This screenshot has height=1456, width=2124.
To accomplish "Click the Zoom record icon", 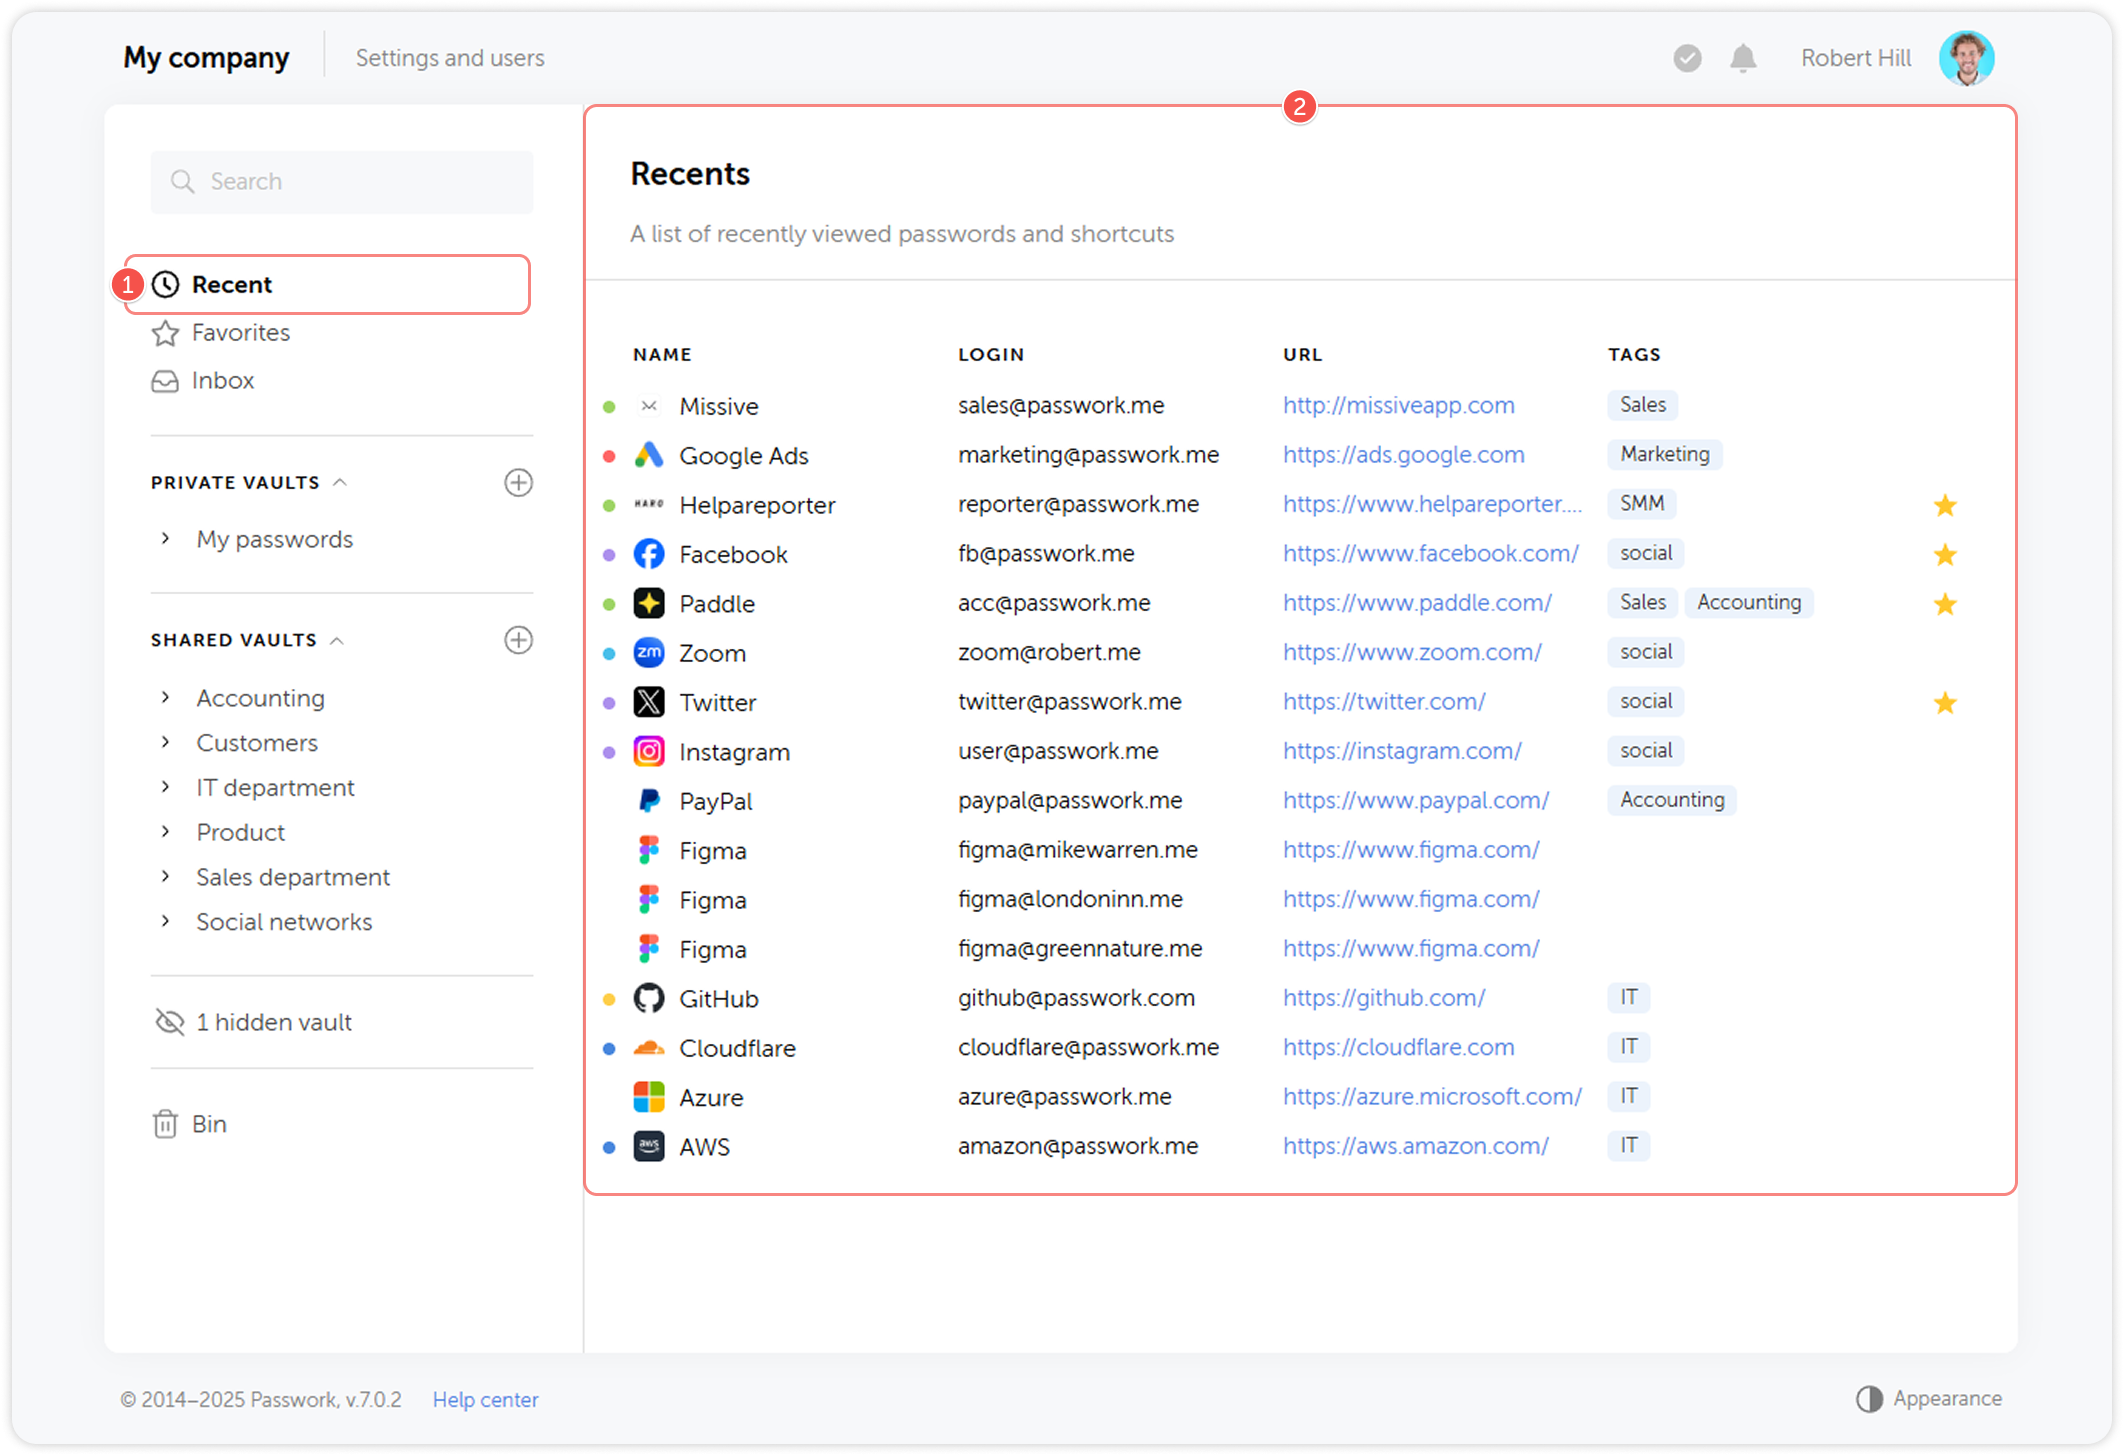I will (649, 652).
